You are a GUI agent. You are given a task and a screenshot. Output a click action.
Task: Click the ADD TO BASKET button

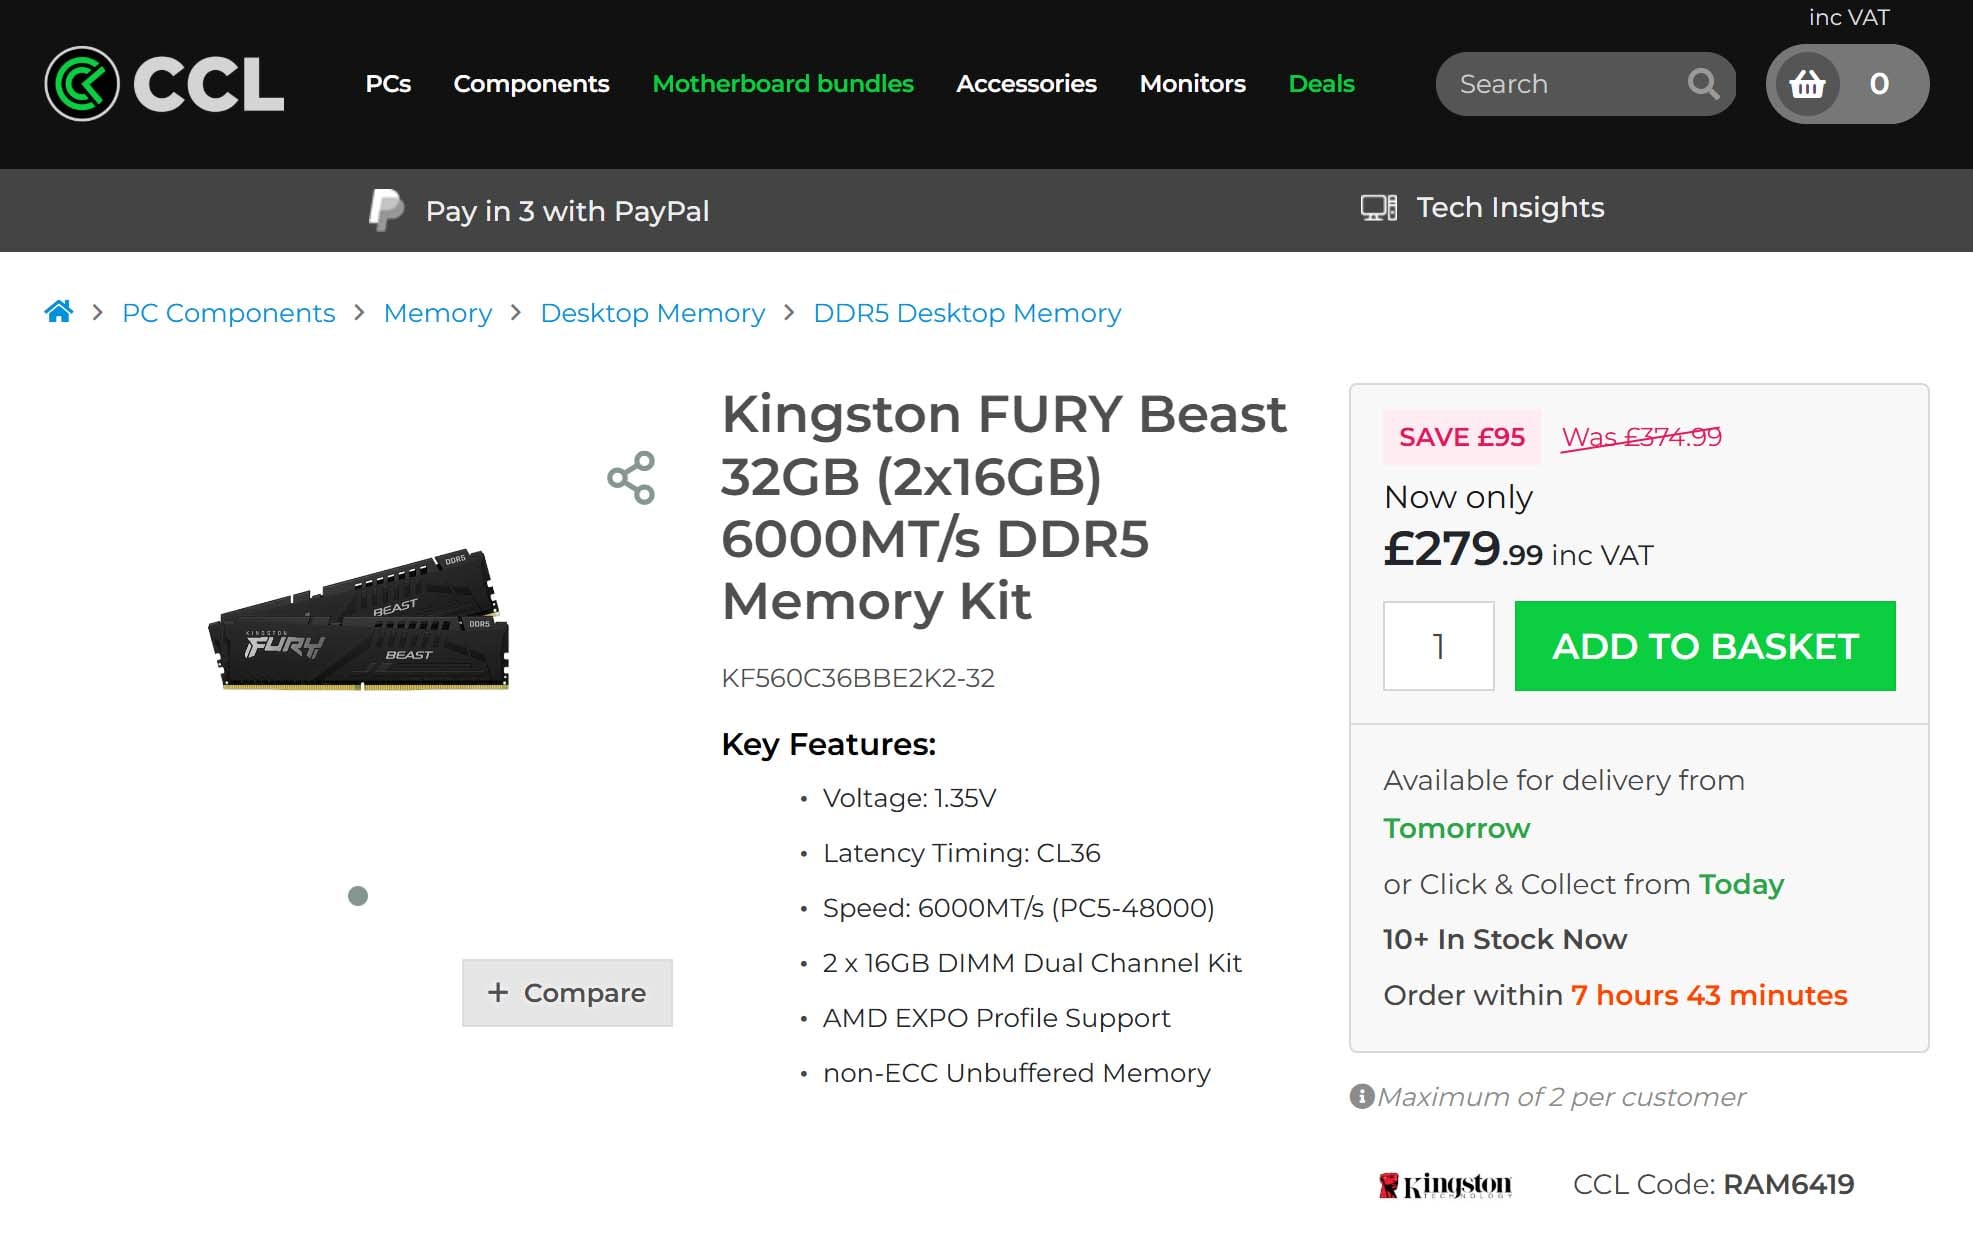pos(1704,646)
